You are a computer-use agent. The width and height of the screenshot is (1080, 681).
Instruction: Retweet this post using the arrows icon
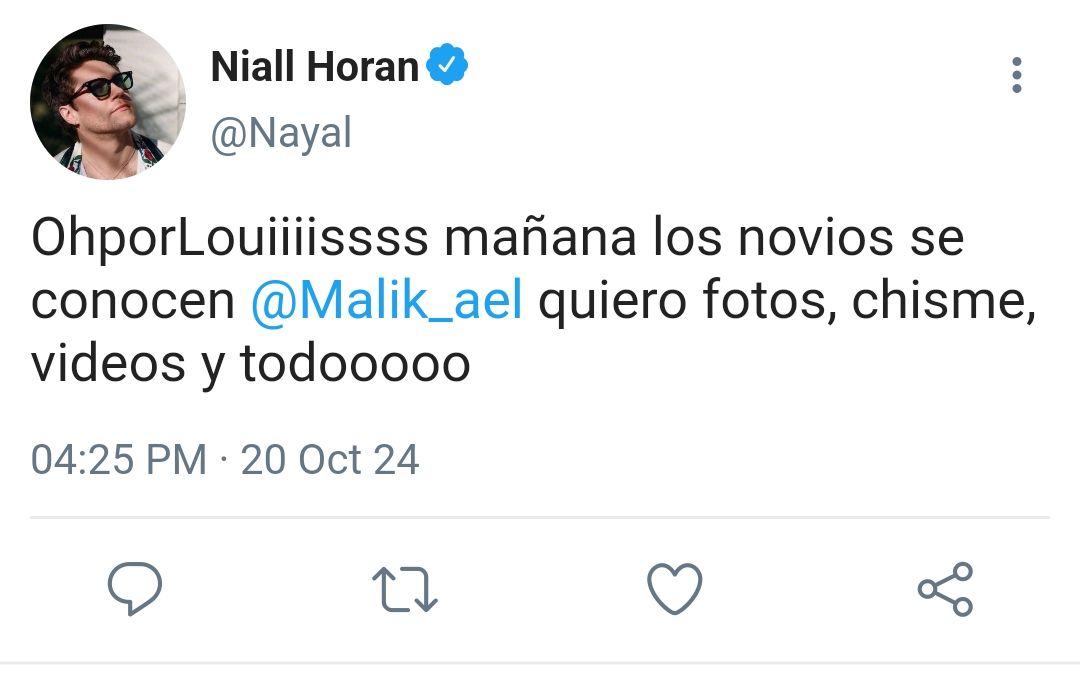pos(404,589)
